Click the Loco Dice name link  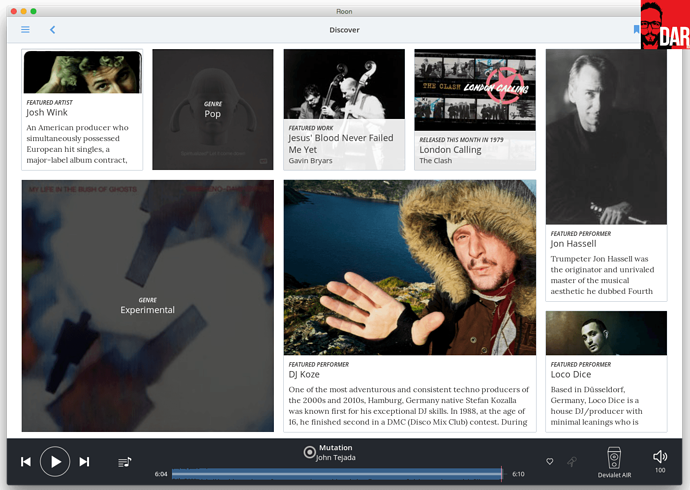coord(571,374)
